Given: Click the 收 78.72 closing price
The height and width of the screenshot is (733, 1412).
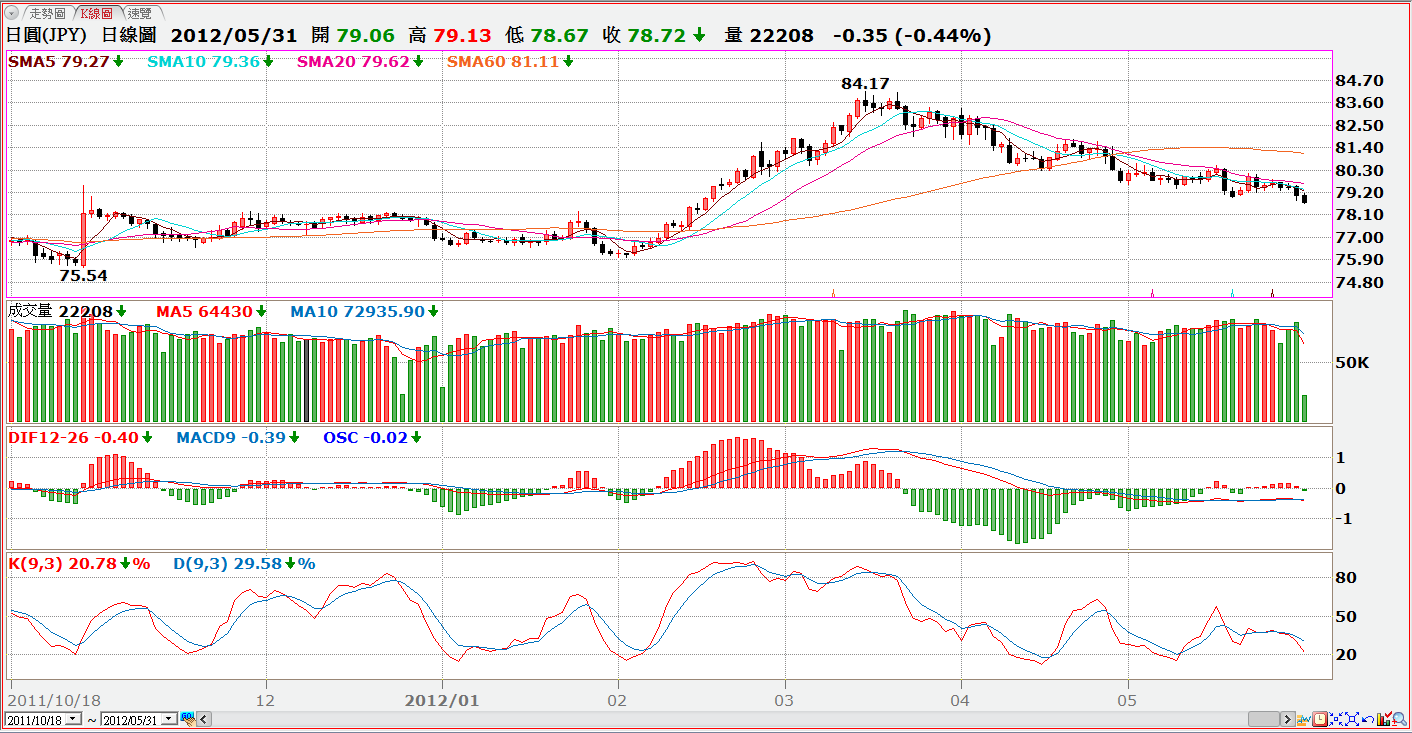Looking at the screenshot, I should click(645, 35).
